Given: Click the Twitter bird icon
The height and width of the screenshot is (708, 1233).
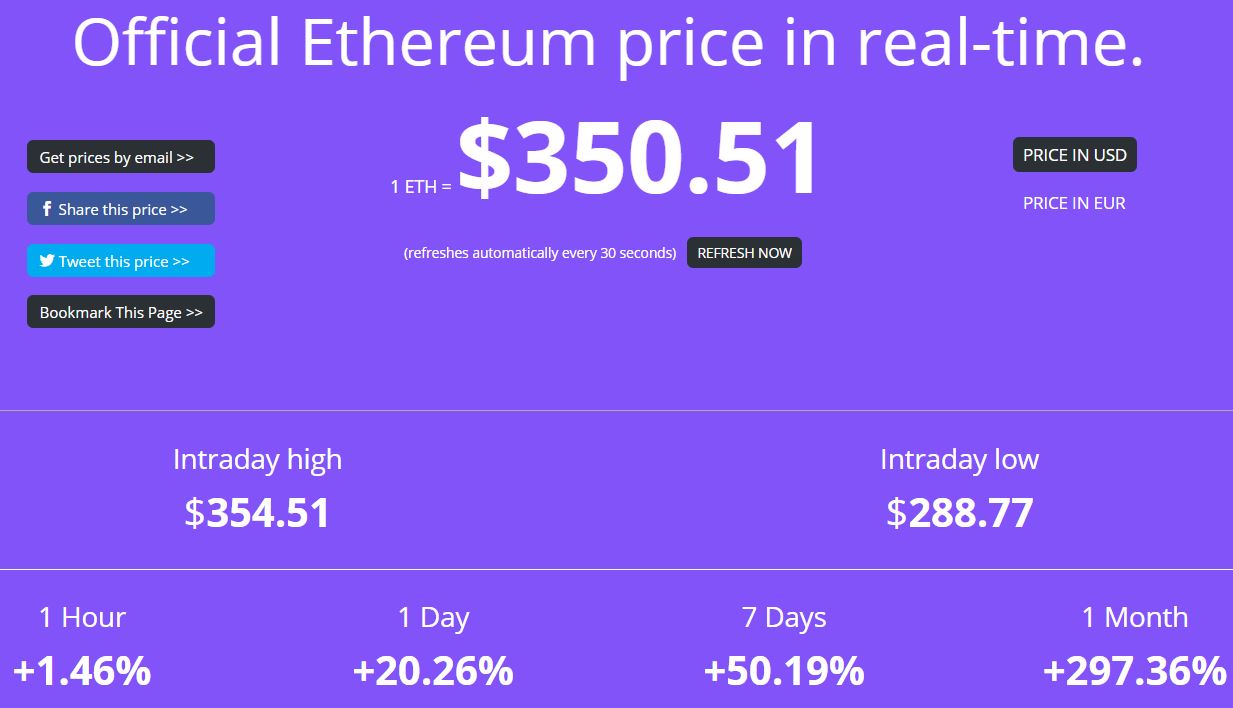Looking at the screenshot, I should point(47,261).
